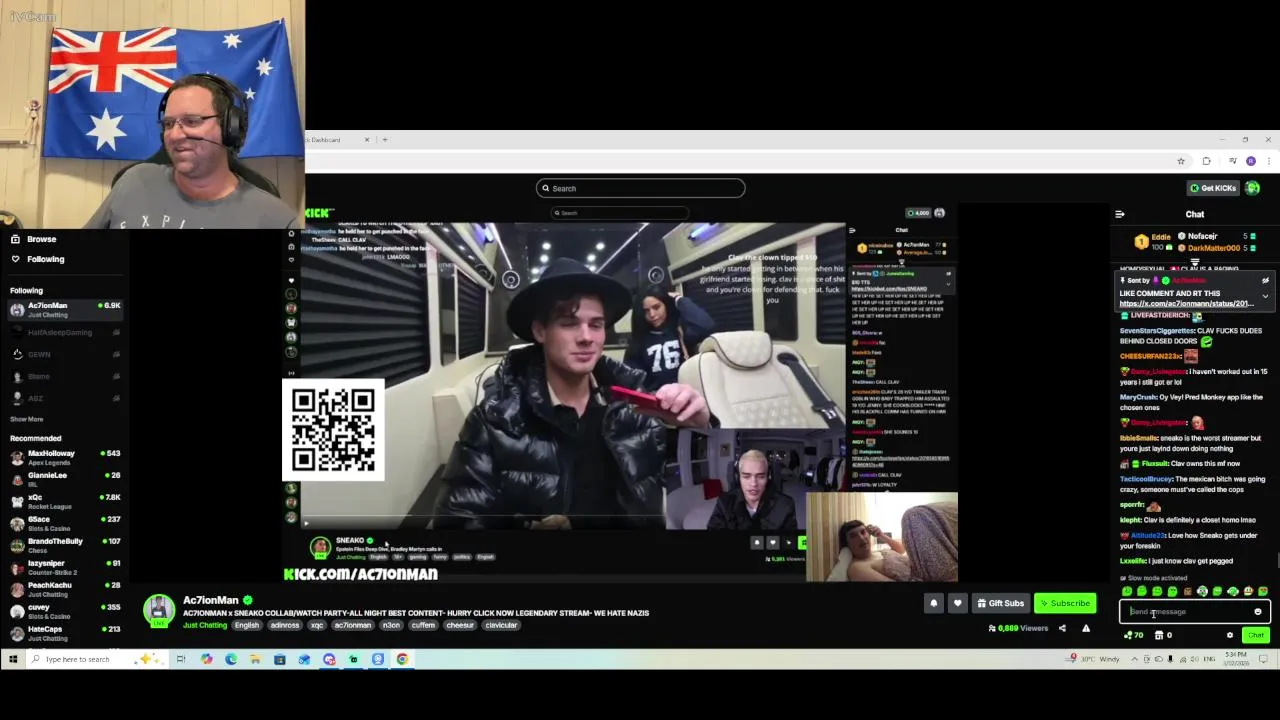Screen dimensions: 1280x720
Task: Click the Kick search field
Action: (x=640, y=188)
